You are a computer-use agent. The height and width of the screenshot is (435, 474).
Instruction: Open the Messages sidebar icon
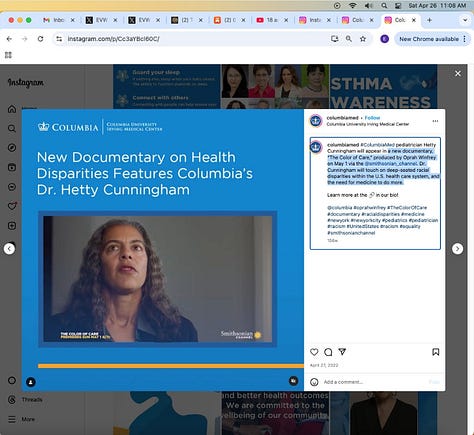click(12, 187)
